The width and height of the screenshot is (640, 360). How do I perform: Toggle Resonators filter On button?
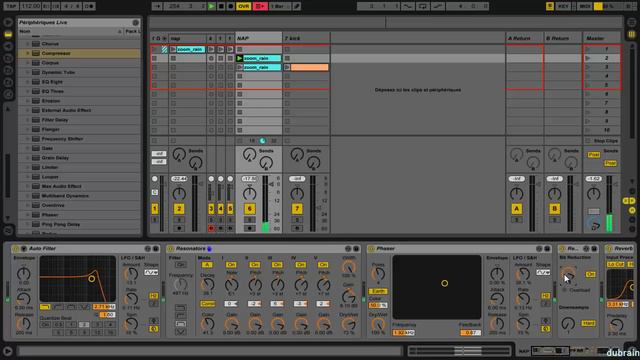point(180,265)
